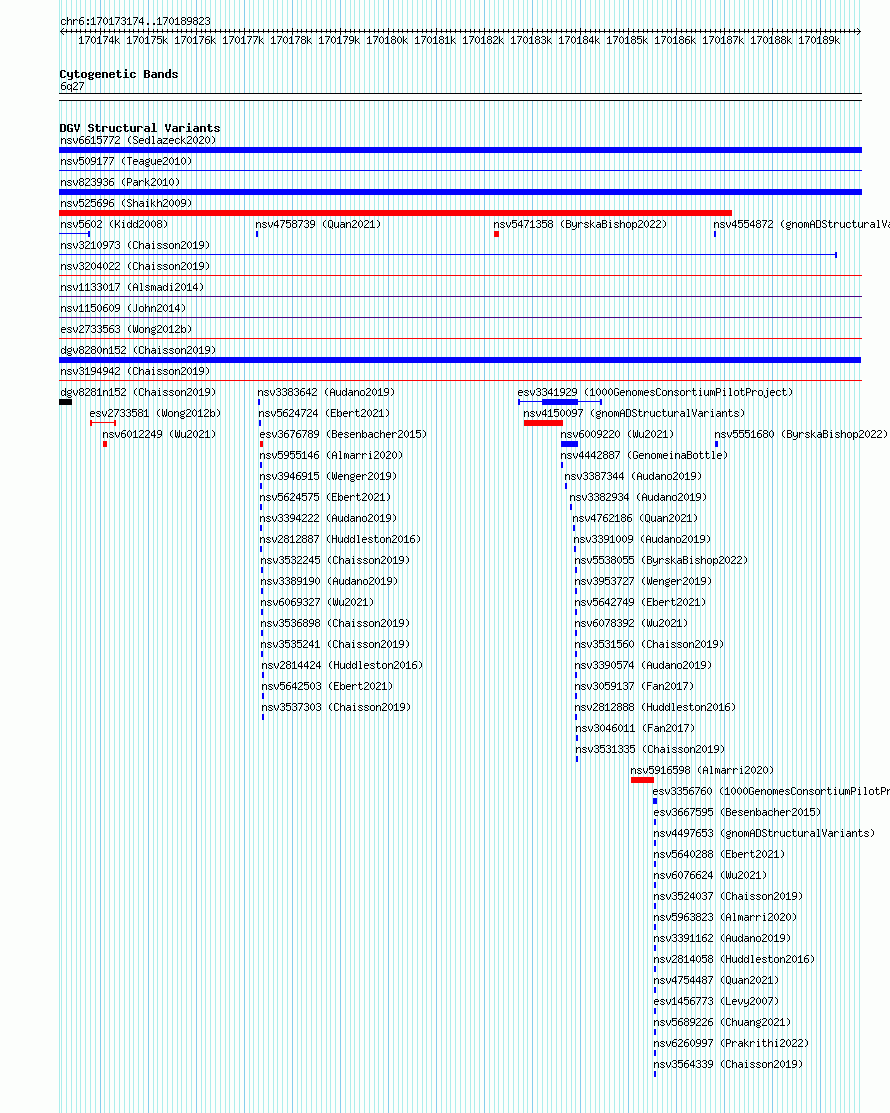Open nsv1133017 (Alsmadi2014) entry
Viewport: 890px width, 1113px height.
coord(132,287)
